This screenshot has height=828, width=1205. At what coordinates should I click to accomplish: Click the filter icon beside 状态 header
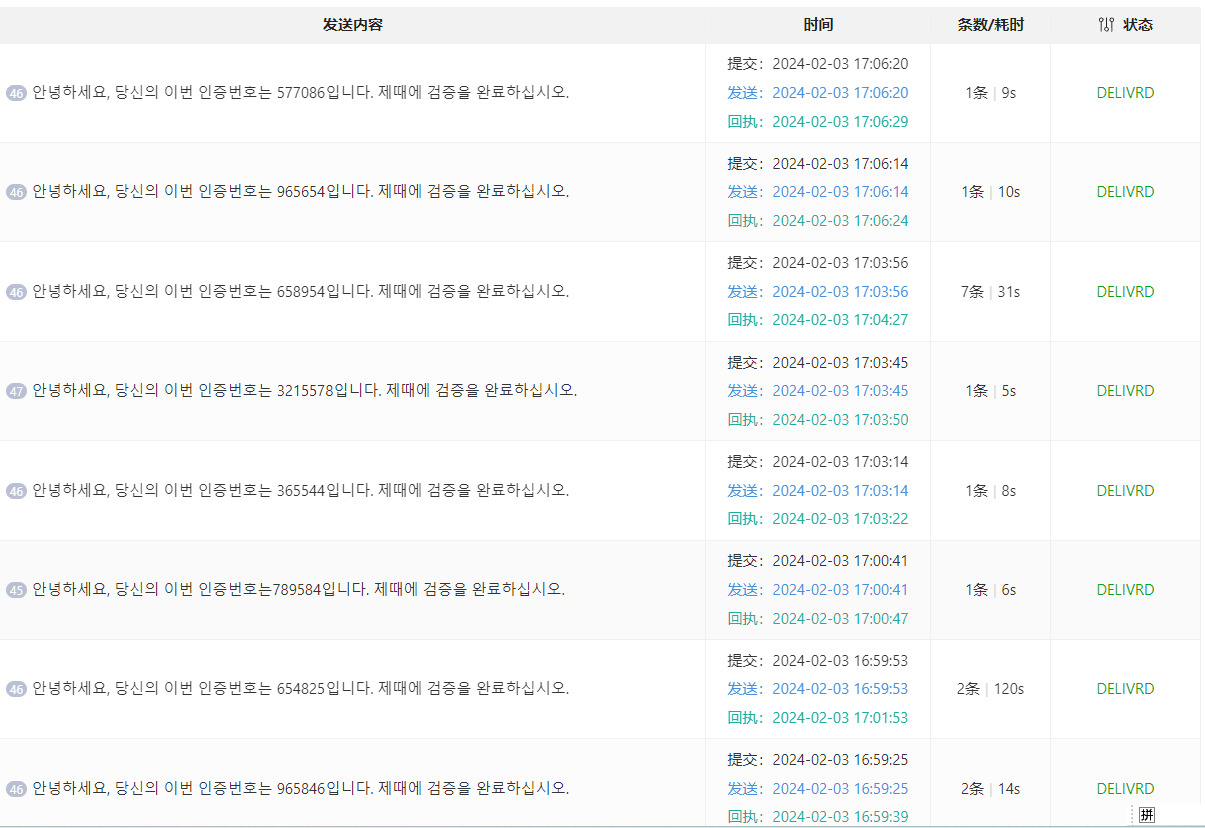click(x=1105, y=25)
